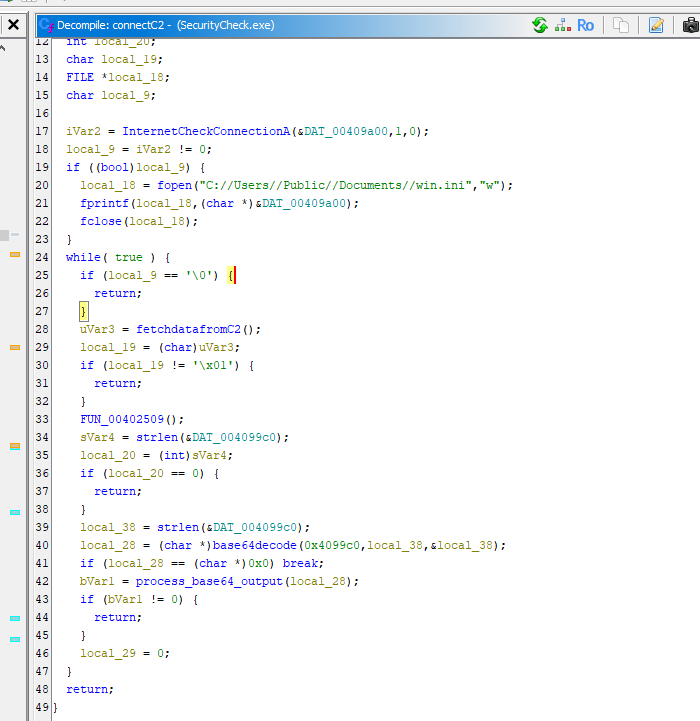Select DAT_00409a00 on line 17

pyautogui.click(x=346, y=132)
